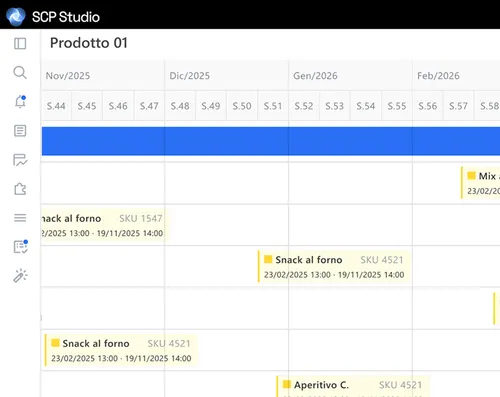Toggle the sidebar panel icon
Image resolution: width=500 pixels, height=397 pixels.
20,43
